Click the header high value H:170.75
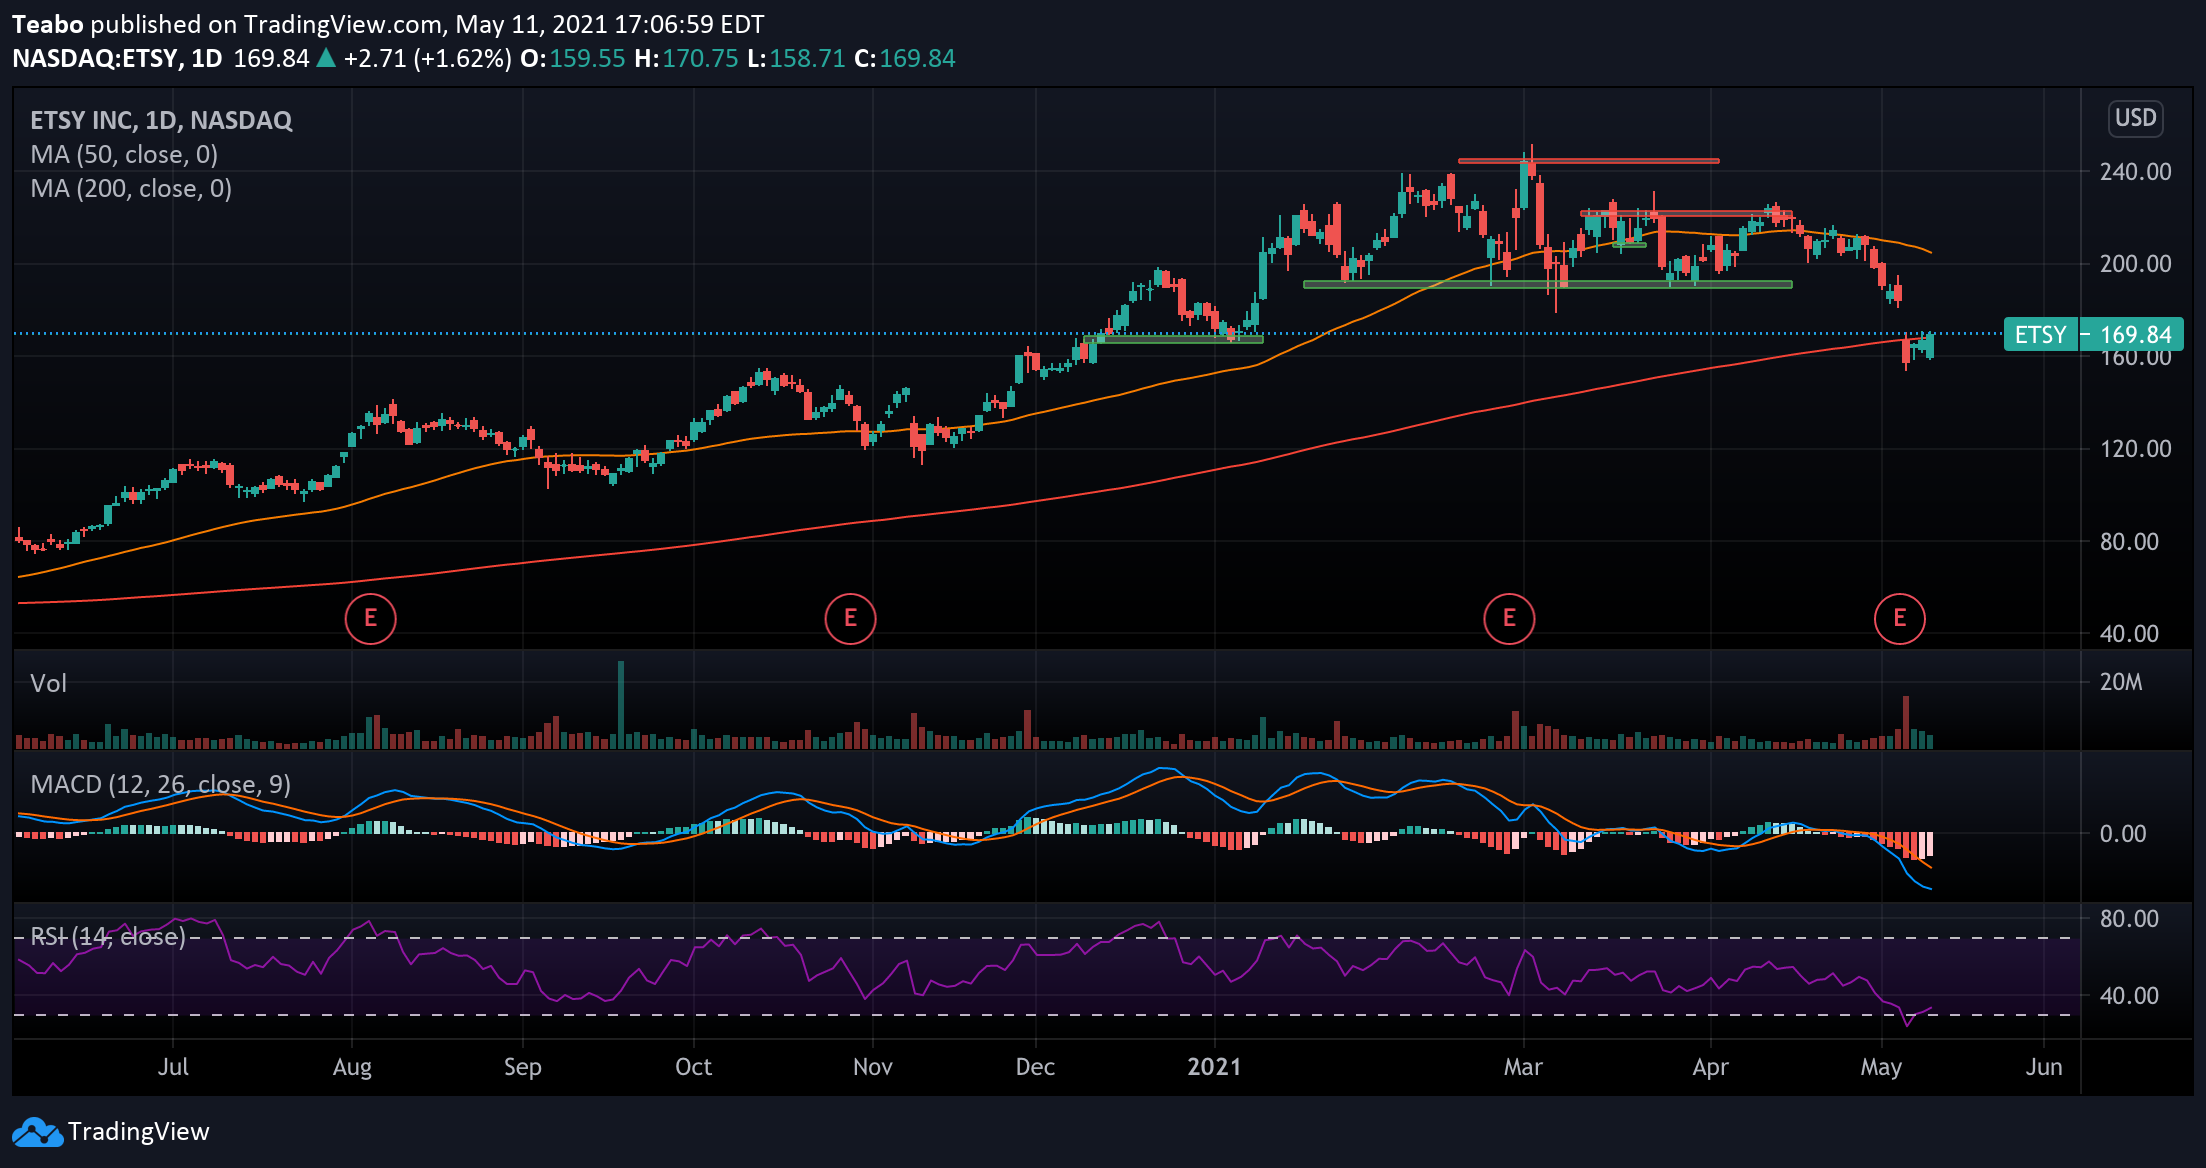Viewport: 2206px width, 1168px height. tap(686, 58)
